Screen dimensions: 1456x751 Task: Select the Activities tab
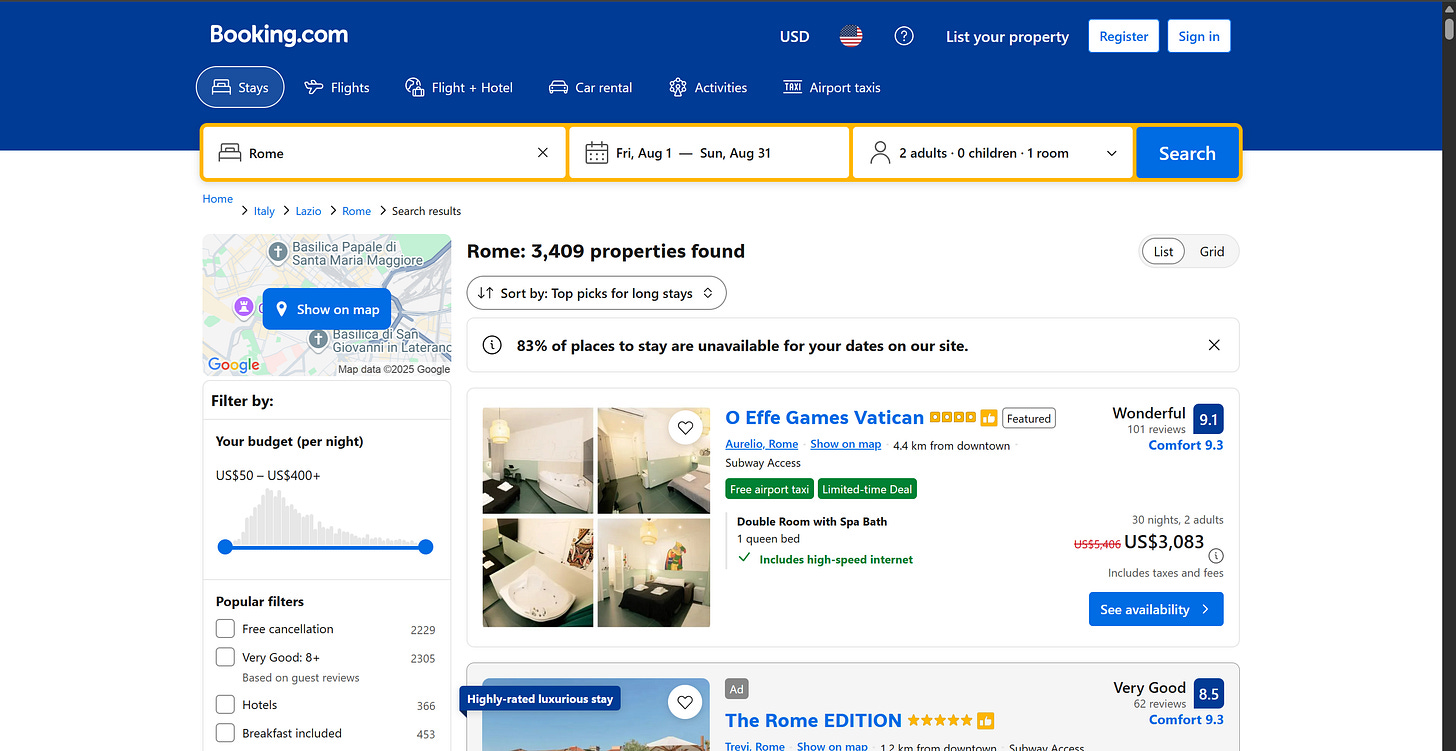[x=708, y=87]
